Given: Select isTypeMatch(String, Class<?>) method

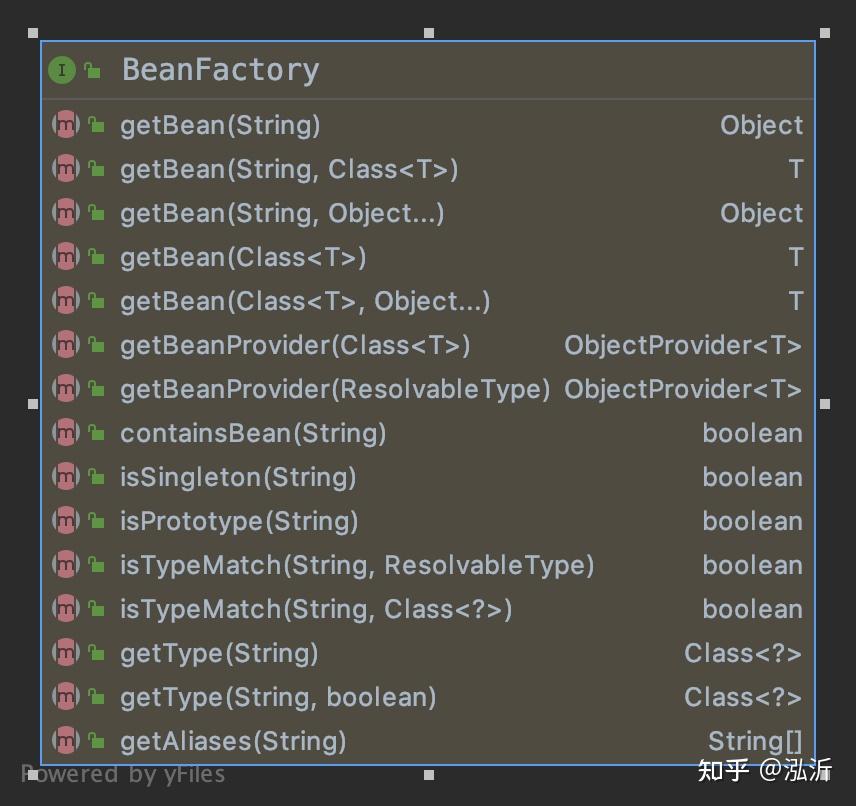Looking at the screenshot, I should coord(316,609).
